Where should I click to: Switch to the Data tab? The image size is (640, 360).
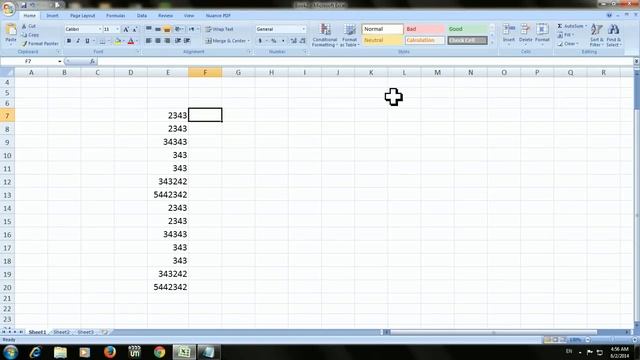(x=142, y=16)
